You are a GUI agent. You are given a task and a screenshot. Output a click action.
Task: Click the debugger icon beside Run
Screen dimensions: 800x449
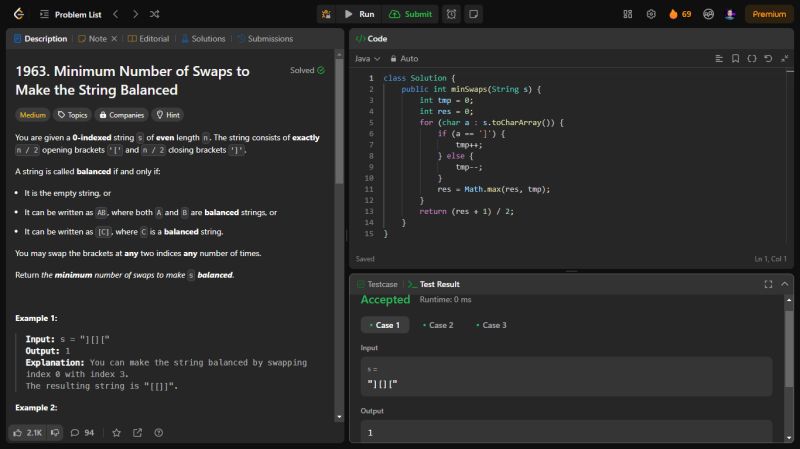click(326, 14)
